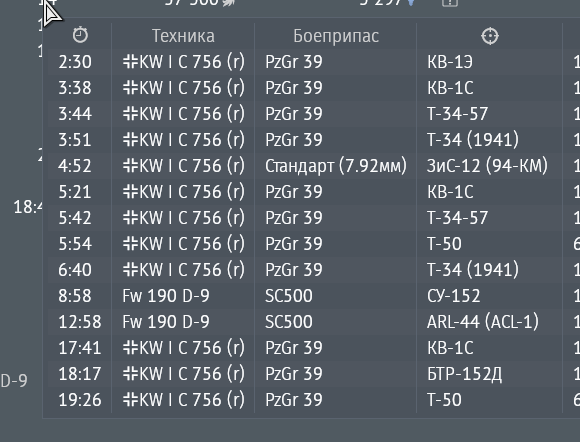
Task: Select the КВ-1Э target at 2:30
Action: (449, 62)
